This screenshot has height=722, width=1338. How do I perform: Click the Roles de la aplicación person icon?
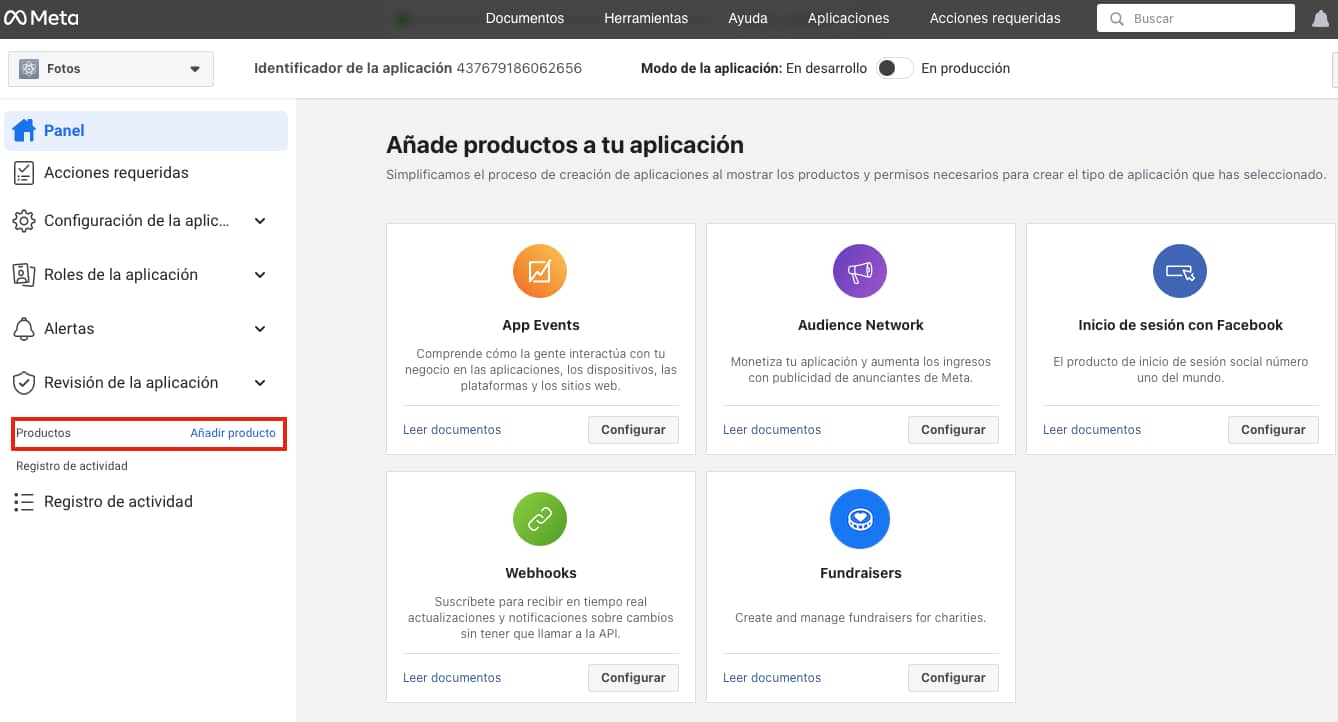(x=24, y=275)
